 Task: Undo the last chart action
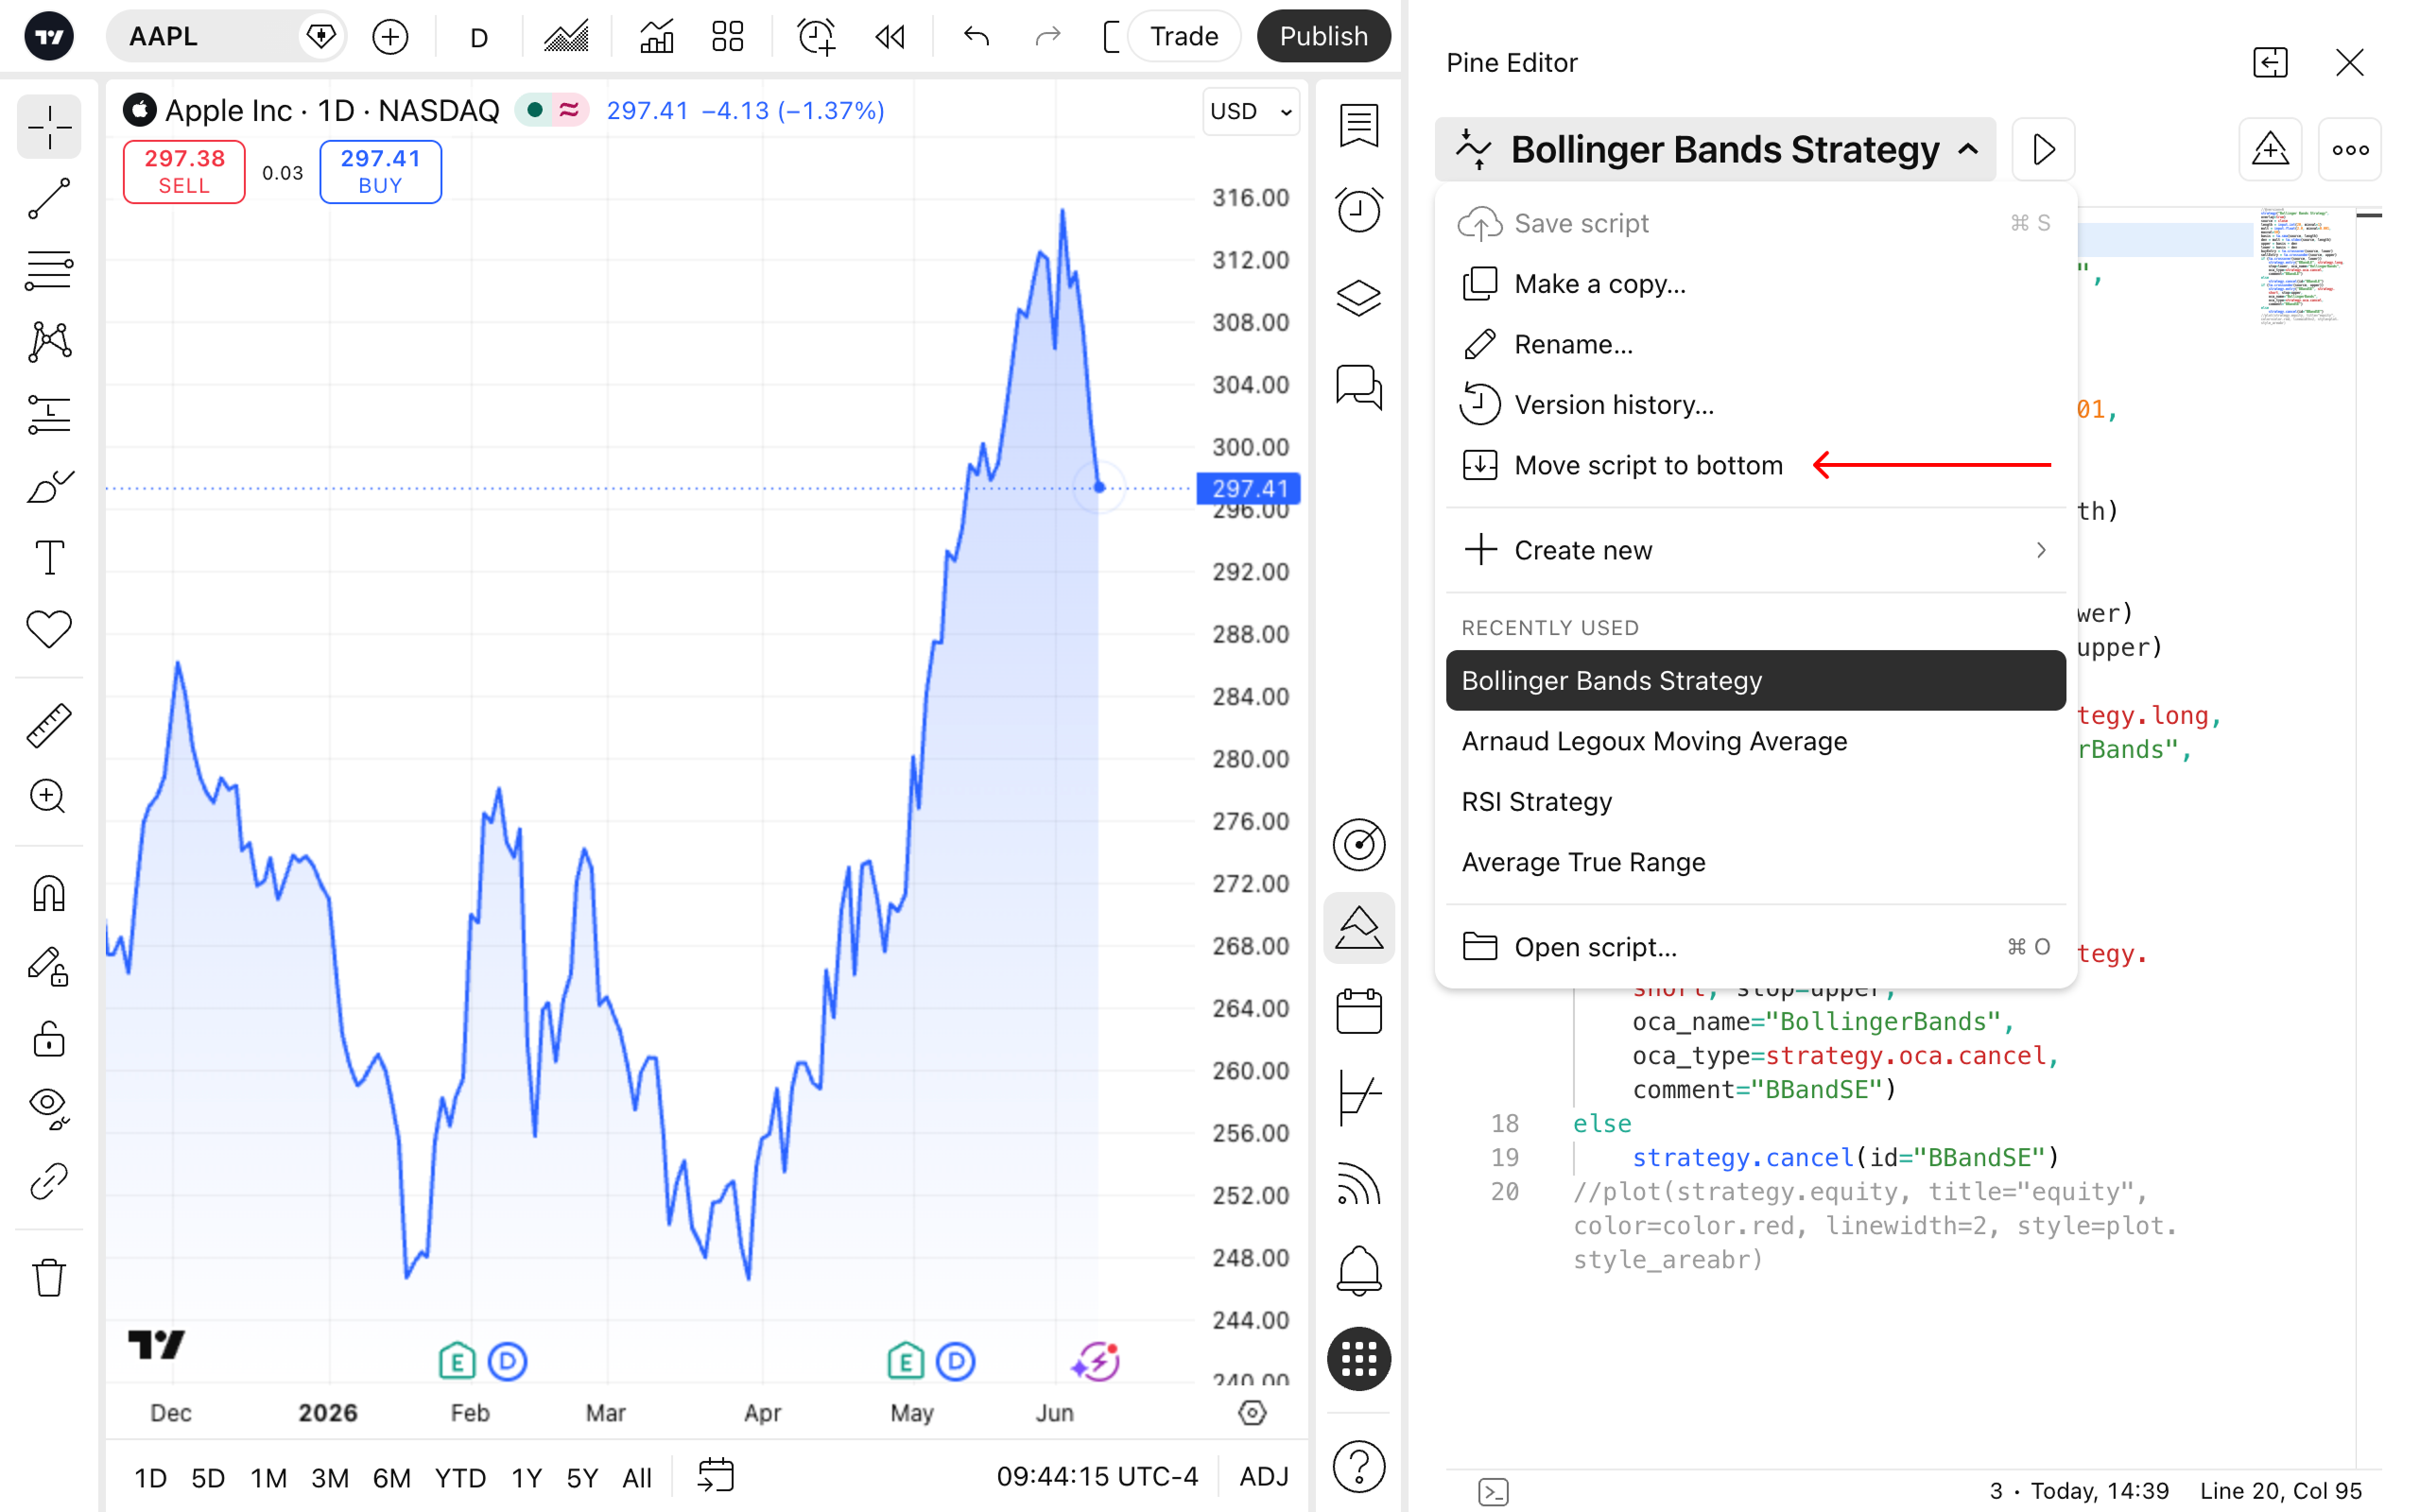[976, 37]
